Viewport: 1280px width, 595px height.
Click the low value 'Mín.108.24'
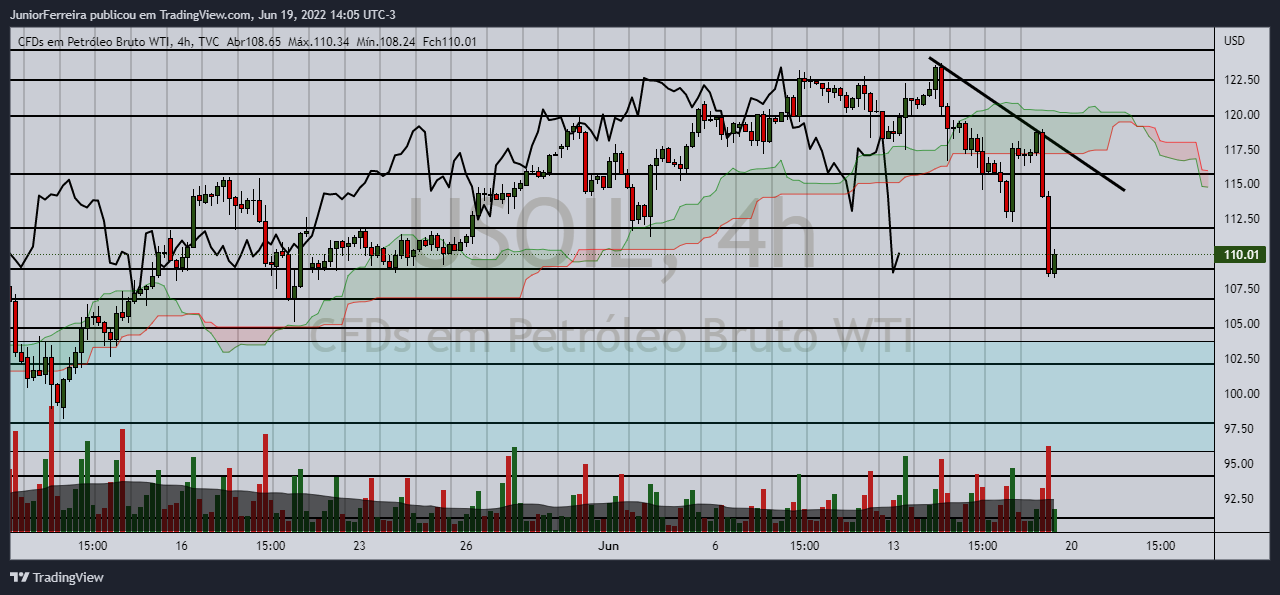coord(386,41)
